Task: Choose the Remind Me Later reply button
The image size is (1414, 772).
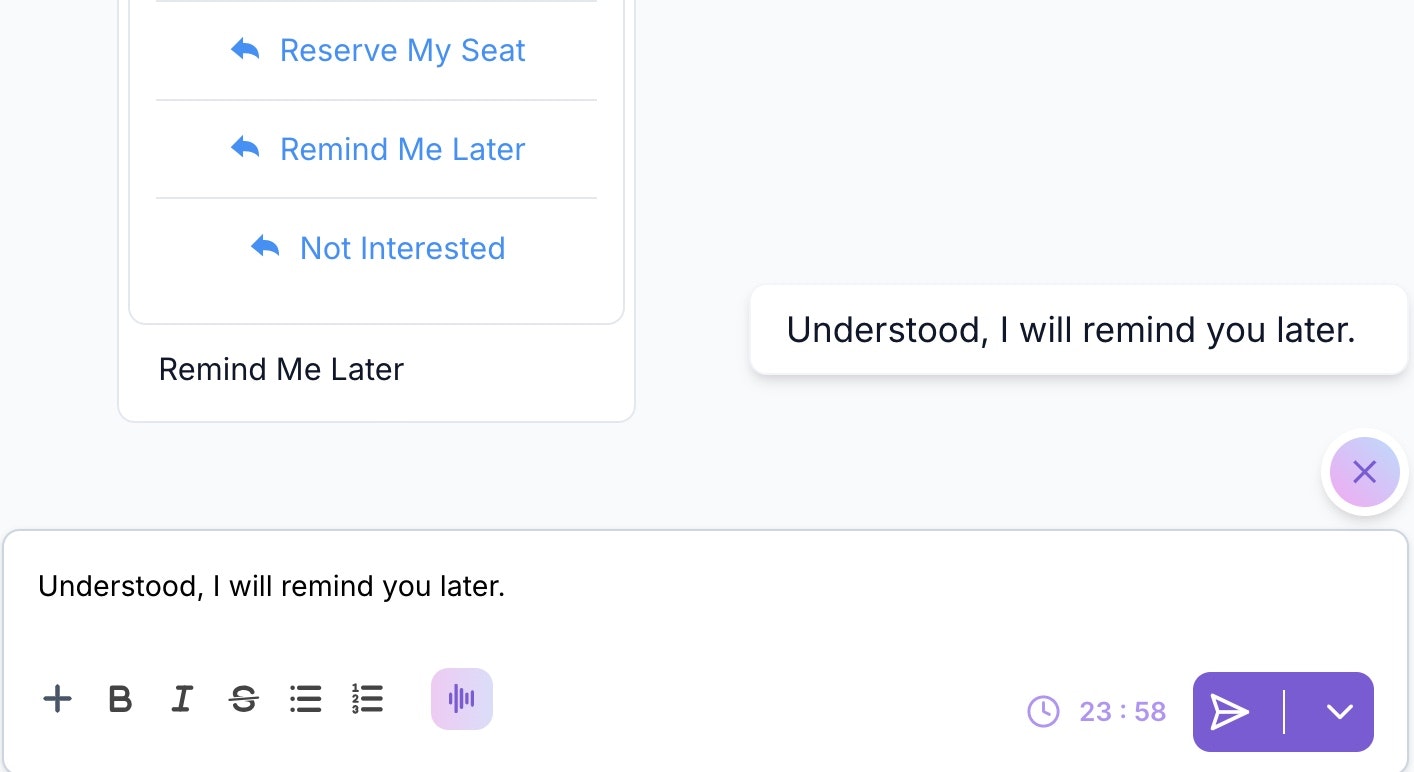Action: click(377, 149)
